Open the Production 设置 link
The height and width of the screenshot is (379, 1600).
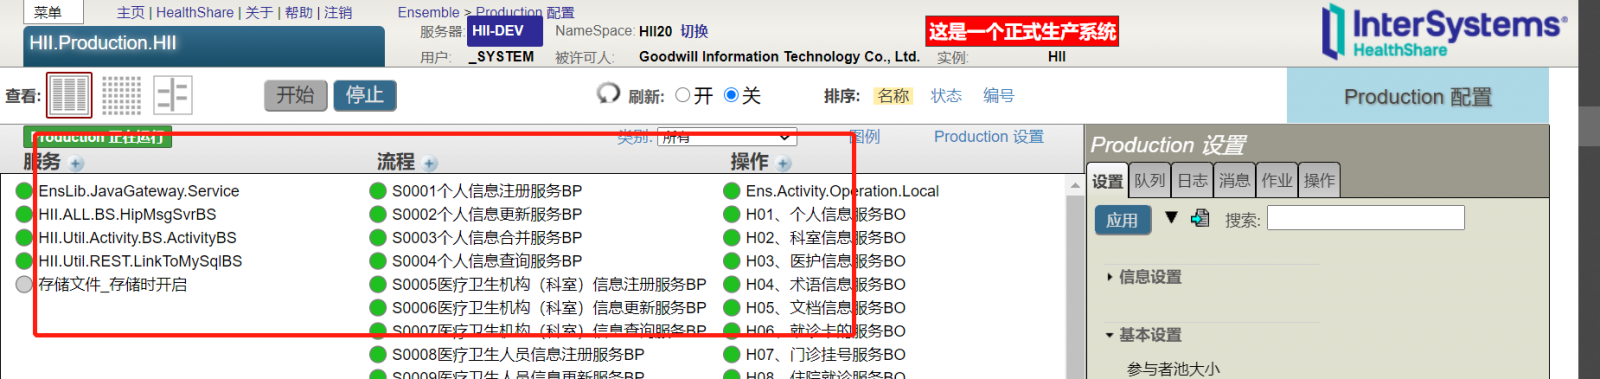tap(989, 136)
